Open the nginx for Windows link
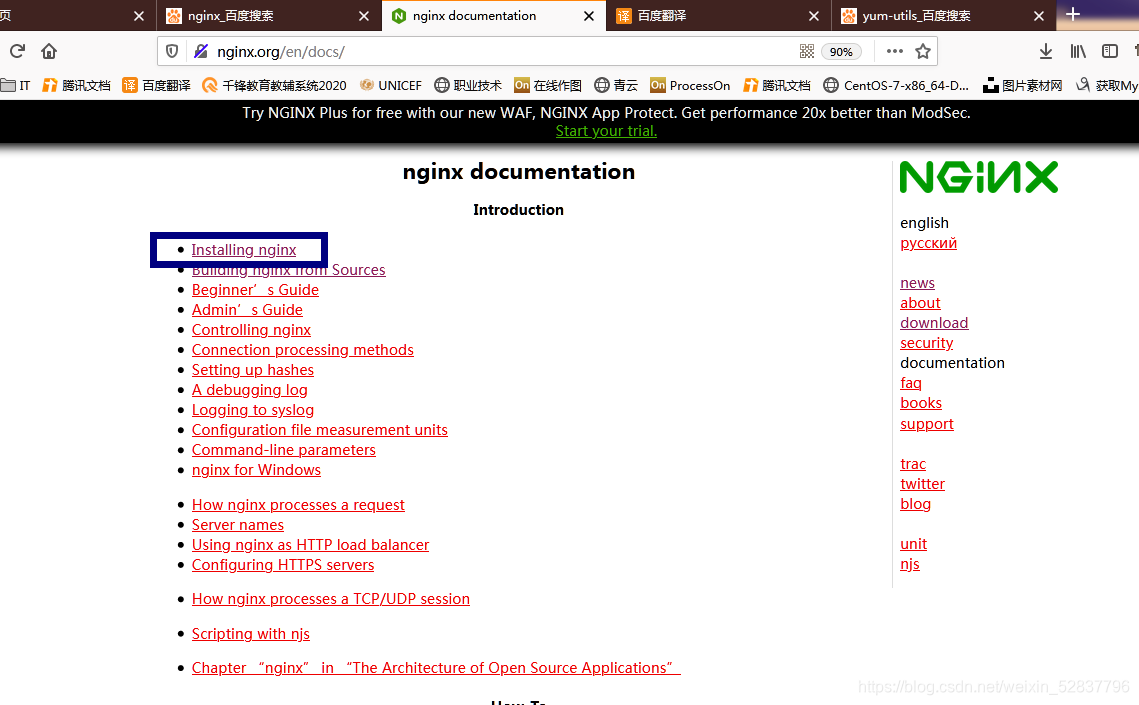This screenshot has width=1139, height=705. [256, 470]
